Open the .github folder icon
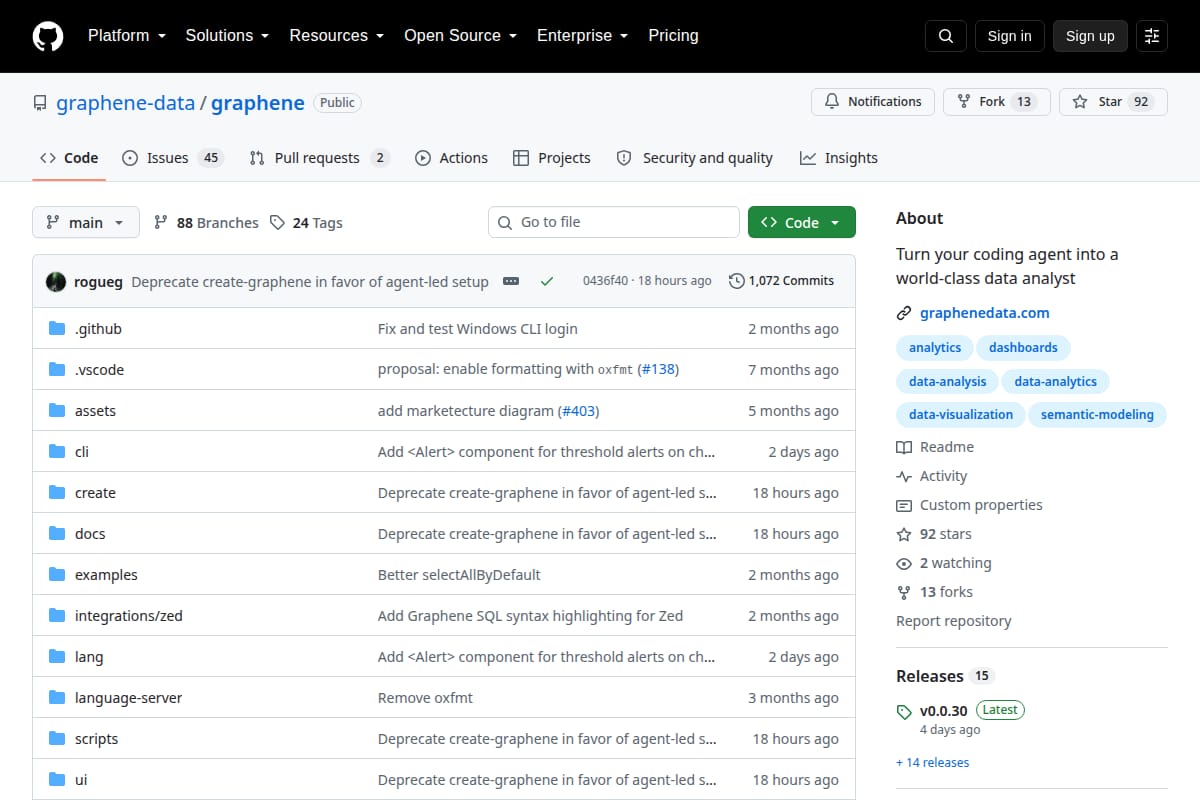Viewport: 1200px width, 800px height. click(57, 329)
